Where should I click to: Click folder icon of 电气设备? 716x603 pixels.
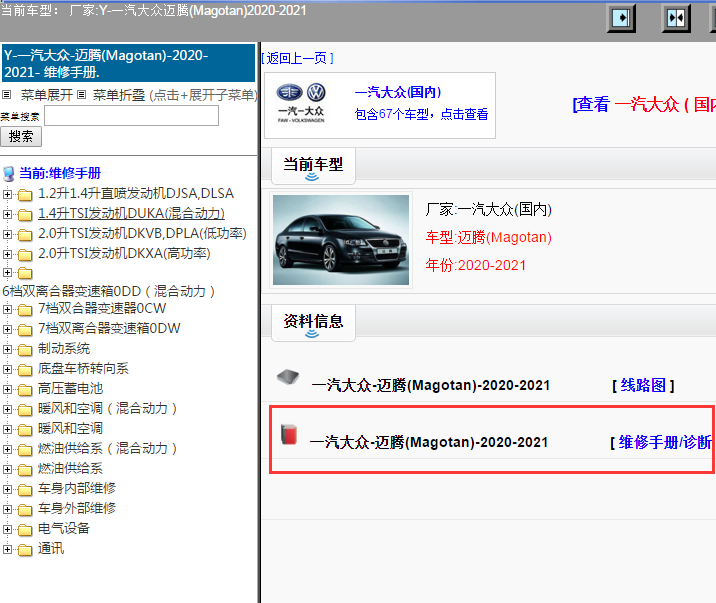pyautogui.click(x=25, y=530)
